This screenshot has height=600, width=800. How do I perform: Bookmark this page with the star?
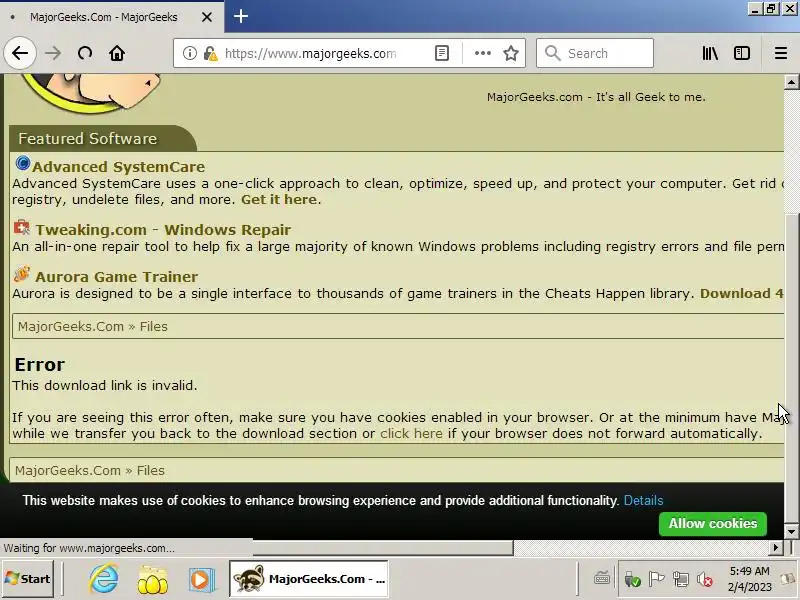[x=511, y=53]
